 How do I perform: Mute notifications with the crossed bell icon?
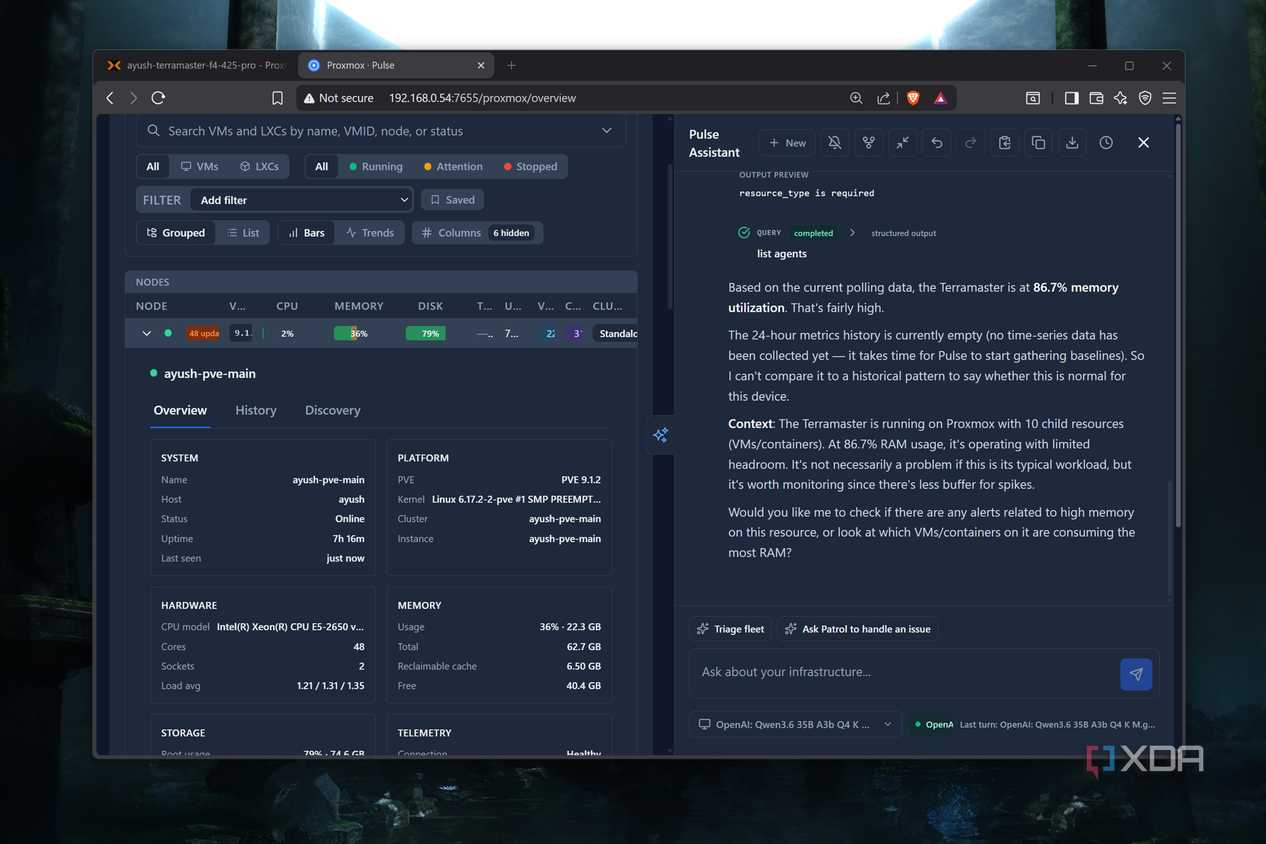[834, 143]
